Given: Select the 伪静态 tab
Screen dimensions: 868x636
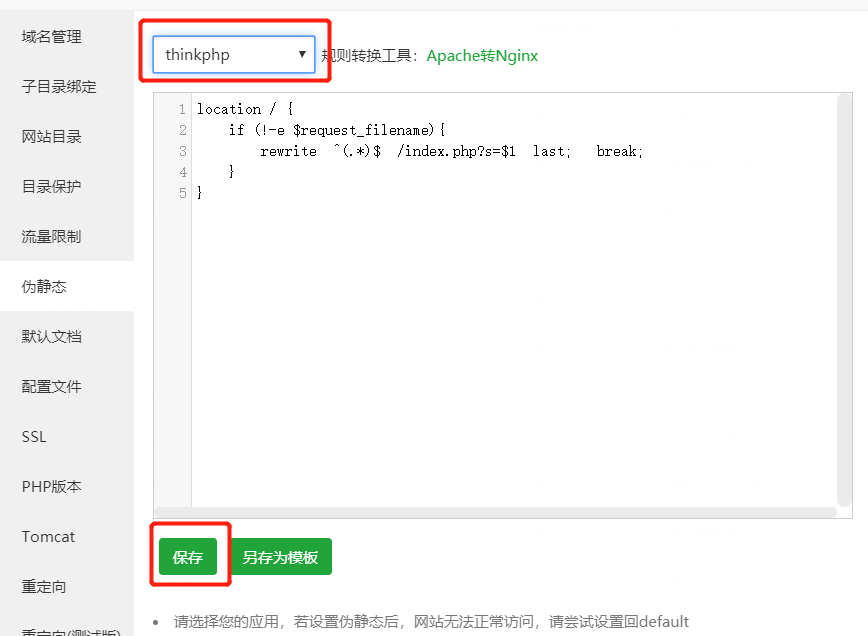Looking at the screenshot, I should 44,287.
